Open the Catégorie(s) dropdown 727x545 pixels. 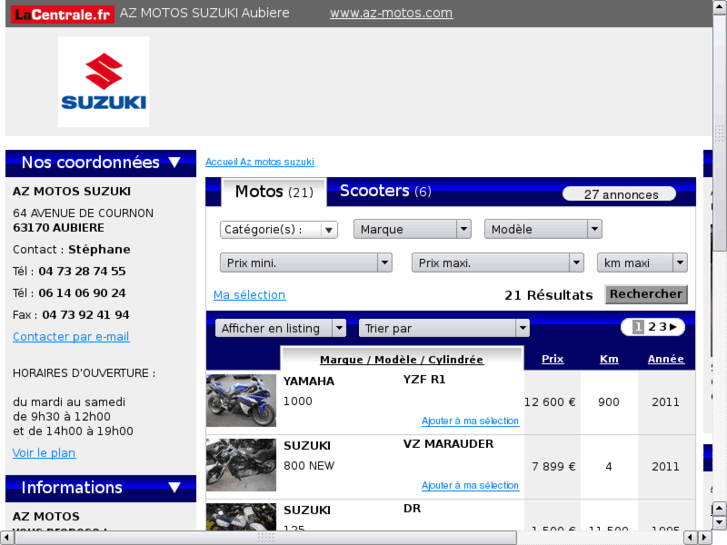pyautogui.click(x=279, y=230)
